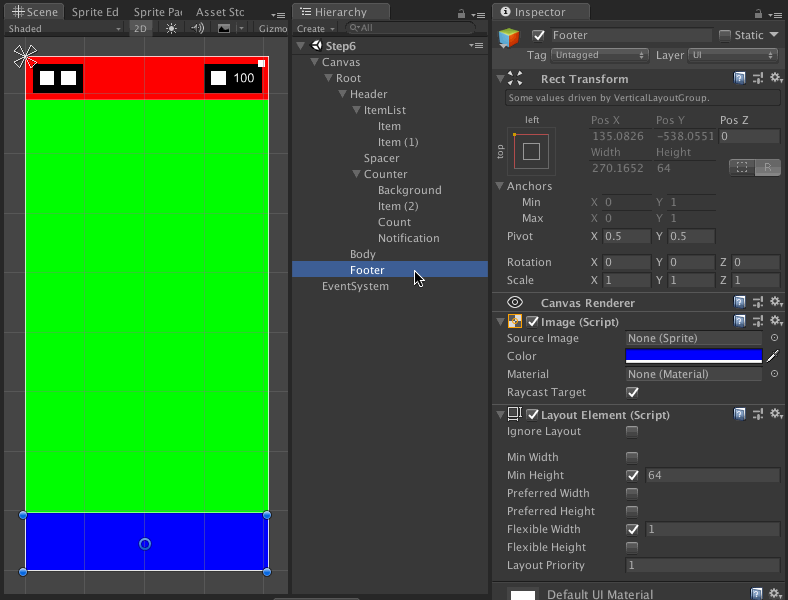
Task: Collapse the ItemList tree node
Action: [x=357, y=110]
